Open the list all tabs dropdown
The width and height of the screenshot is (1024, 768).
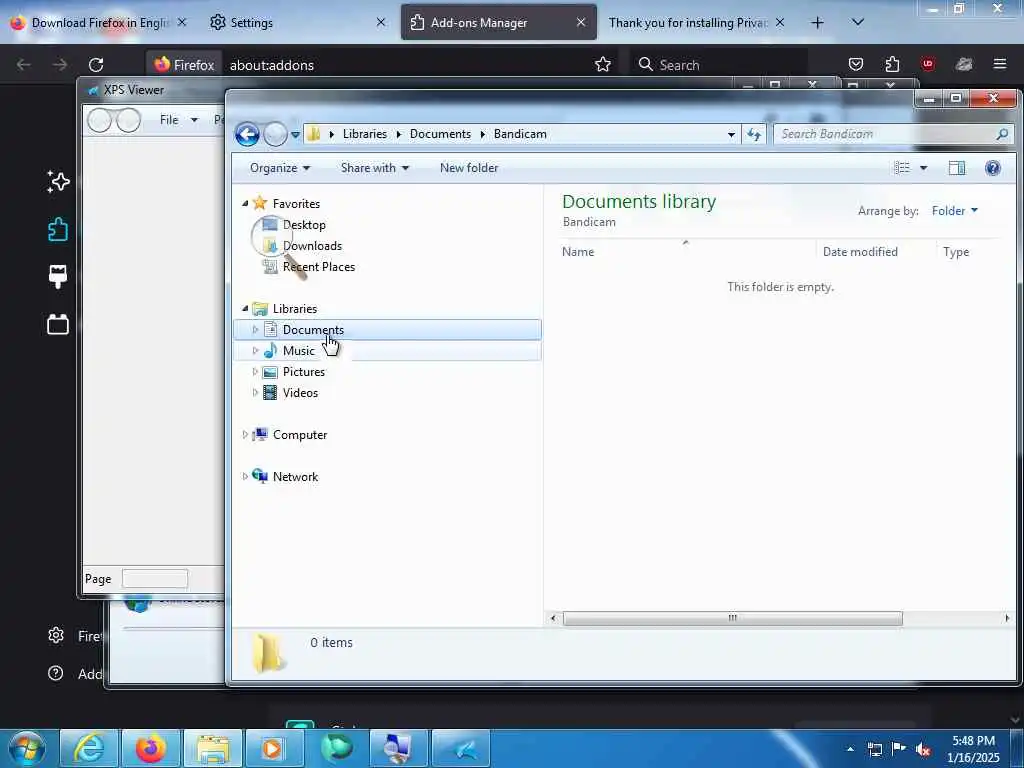pyautogui.click(x=858, y=22)
